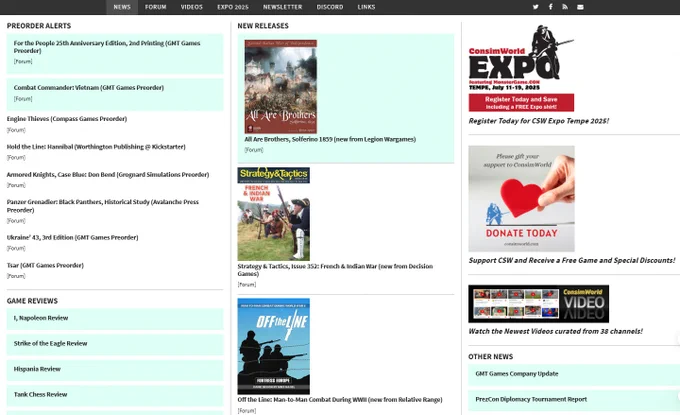Open Off the Line: Man-to-Man Combat title link
The height and width of the screenshot is (415, 680).
point(340,400)
